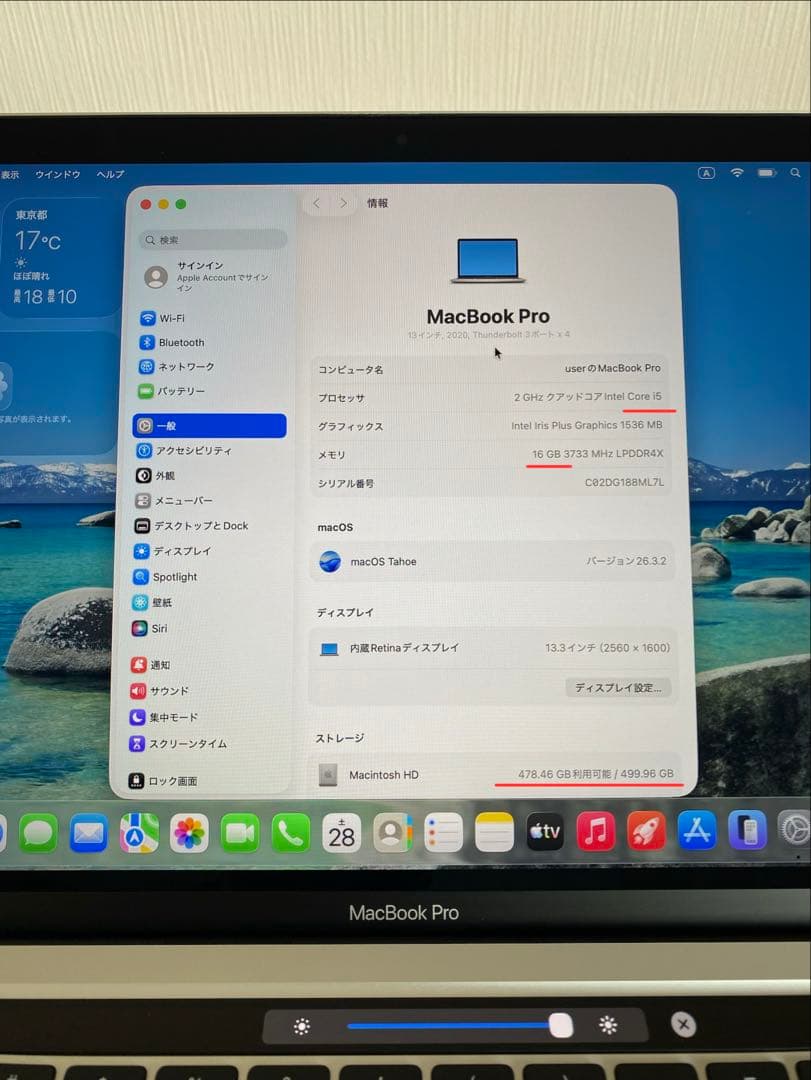
Task: Click the コンピュータ名 row
Action: coord(489,369)
